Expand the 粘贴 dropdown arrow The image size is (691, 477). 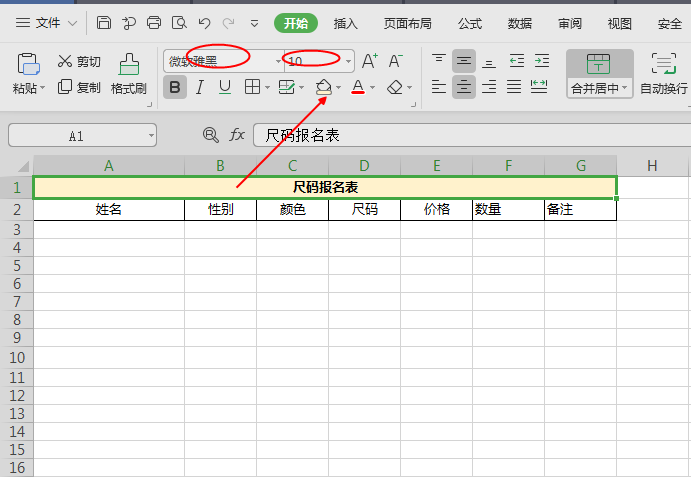(43, 88)
